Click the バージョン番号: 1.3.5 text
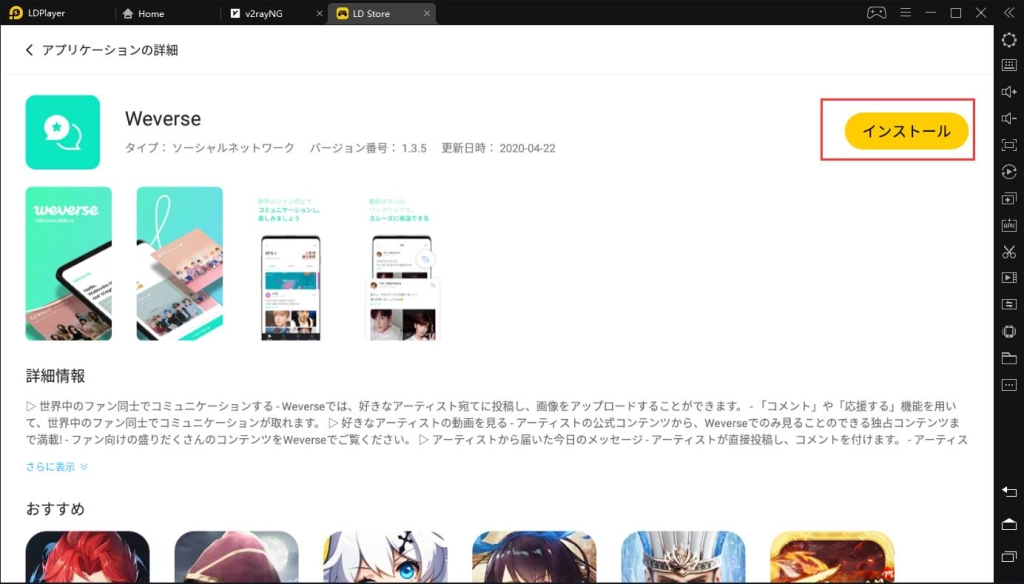Image resolution: width=1024 pixels, height=584 pixels. tap(368, 148)
